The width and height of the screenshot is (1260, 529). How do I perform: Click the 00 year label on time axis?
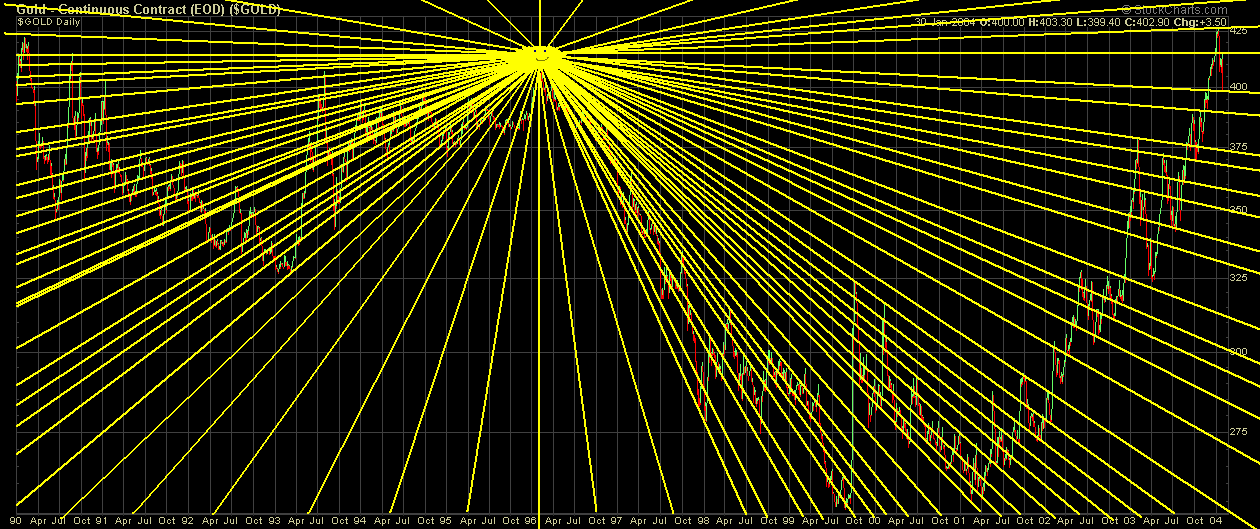coord(876,521)
